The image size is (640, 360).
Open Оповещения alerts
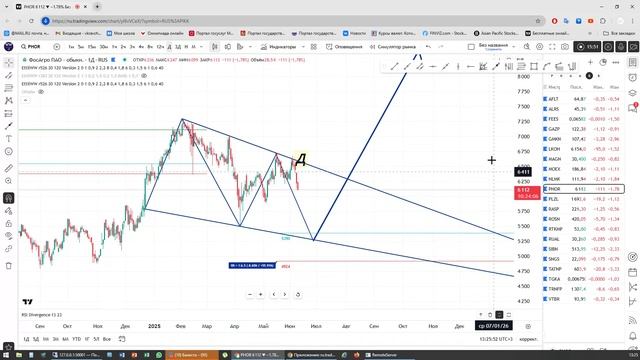pyautogui.click(x=344, y=47)
